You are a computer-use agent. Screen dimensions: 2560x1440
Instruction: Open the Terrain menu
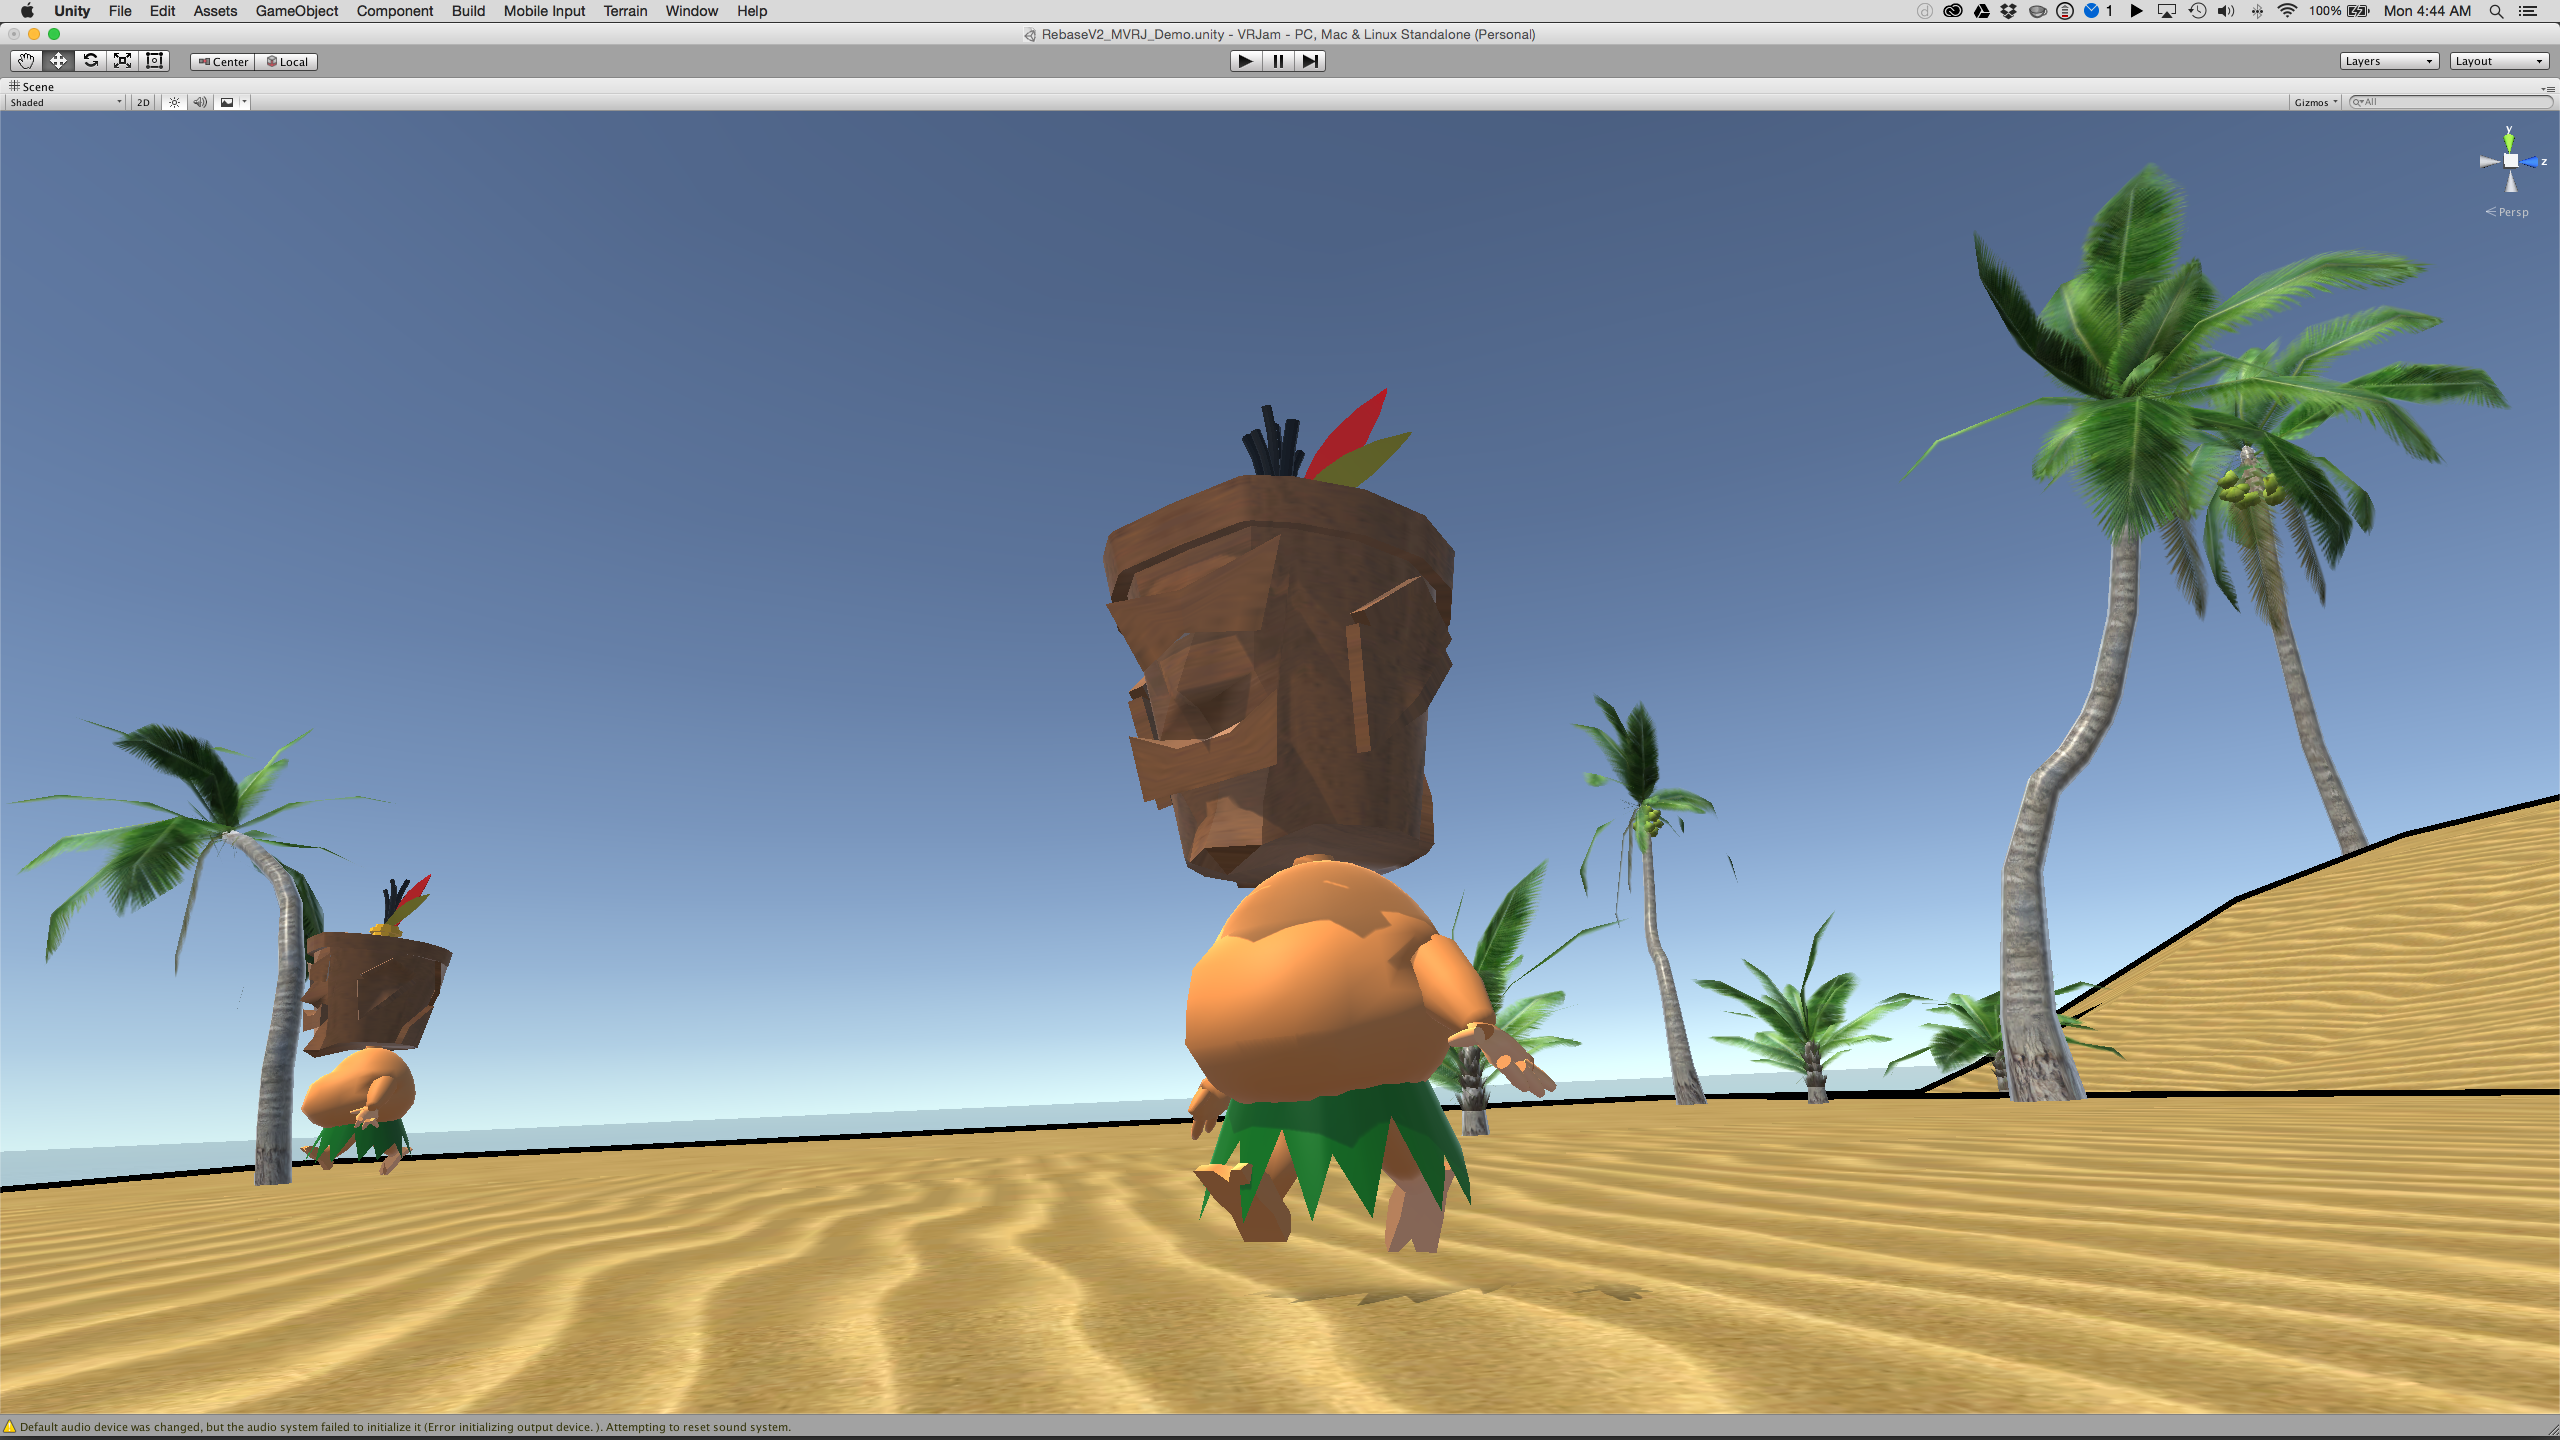[x=624, y=11]
